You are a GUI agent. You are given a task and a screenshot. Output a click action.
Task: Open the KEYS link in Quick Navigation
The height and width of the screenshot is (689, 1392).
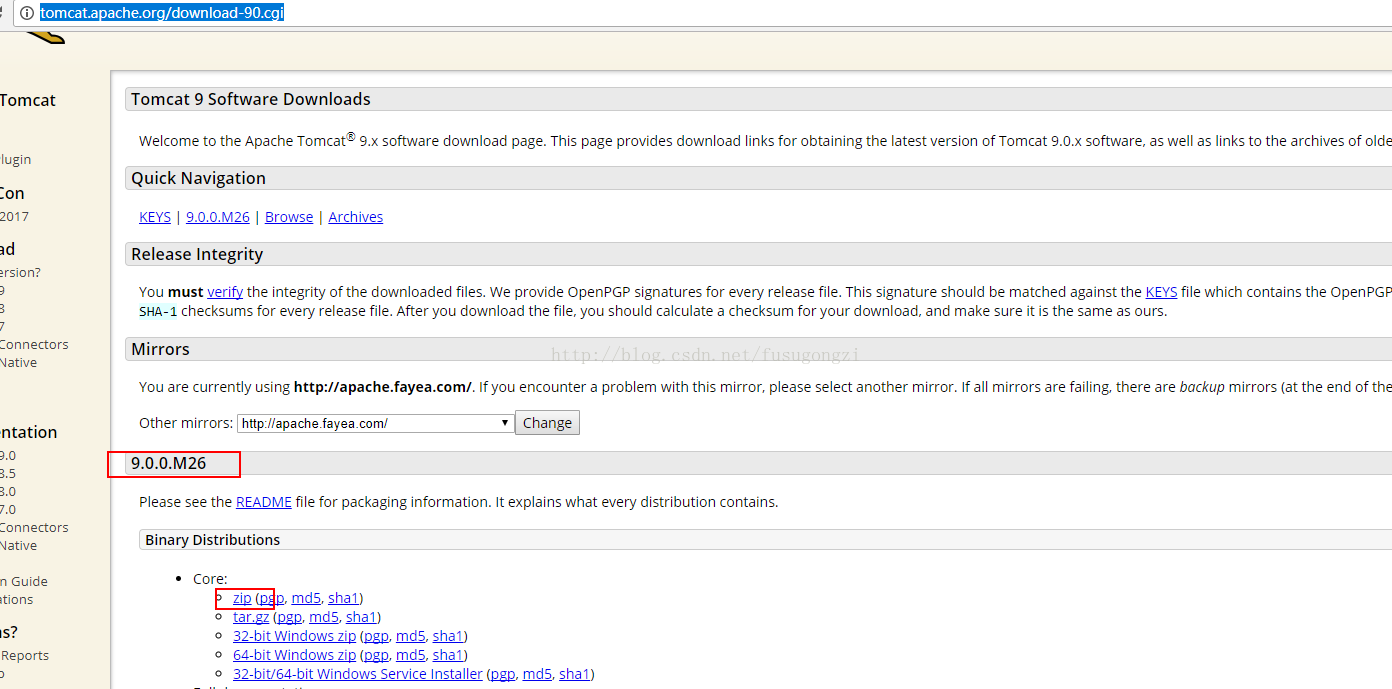click(155, 217)
